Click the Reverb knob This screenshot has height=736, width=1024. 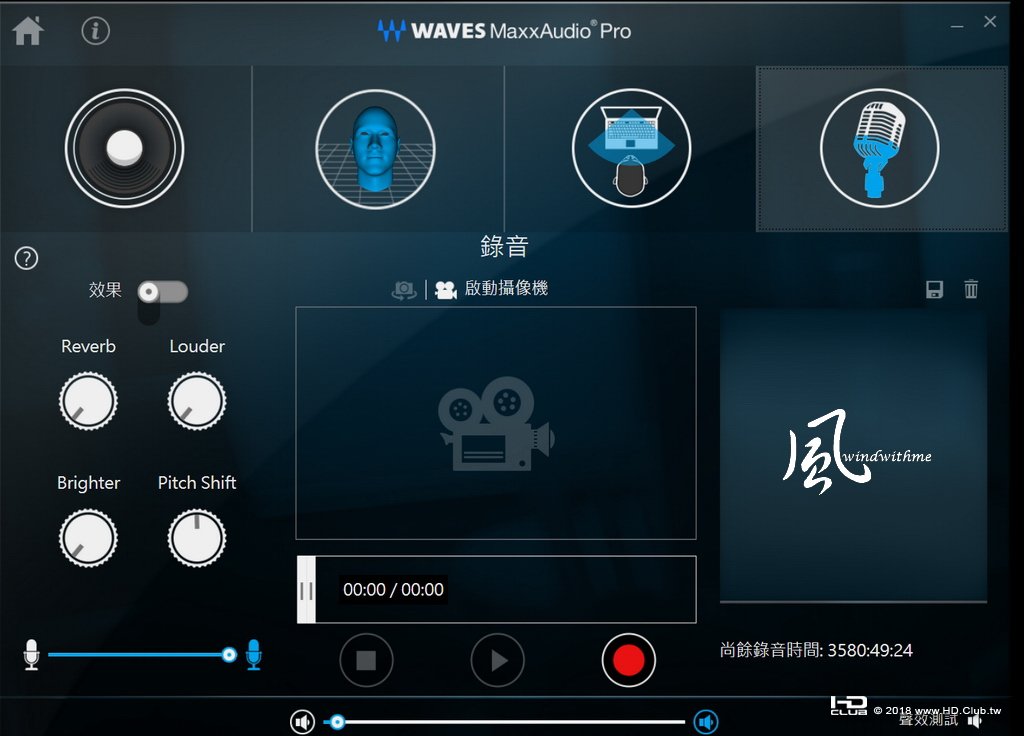pyautogui.click(x=88, y=401)
